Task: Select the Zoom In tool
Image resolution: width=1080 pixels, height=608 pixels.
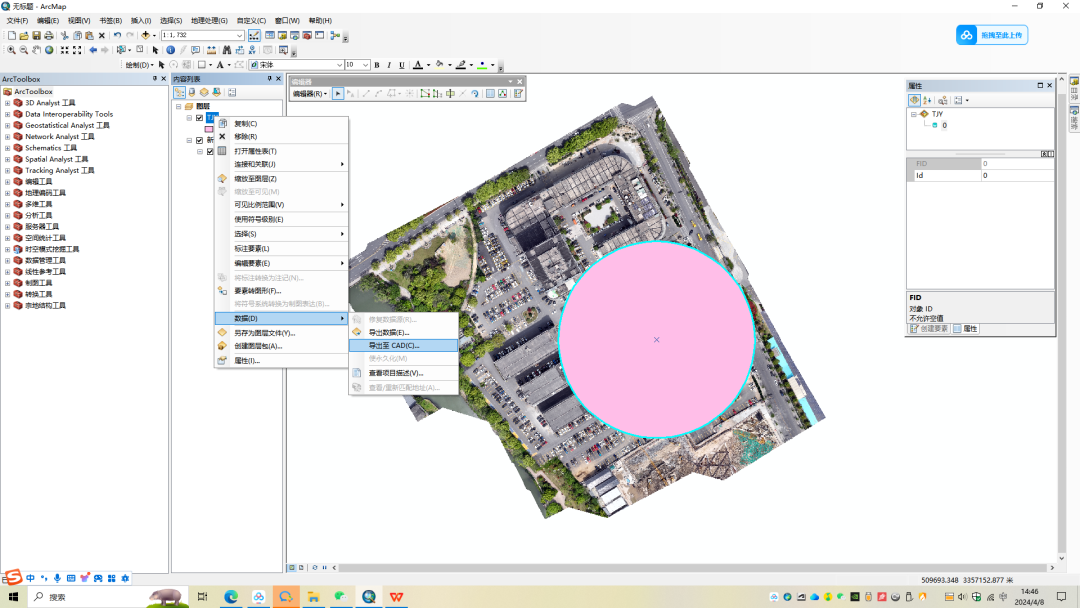Action: 11,50
